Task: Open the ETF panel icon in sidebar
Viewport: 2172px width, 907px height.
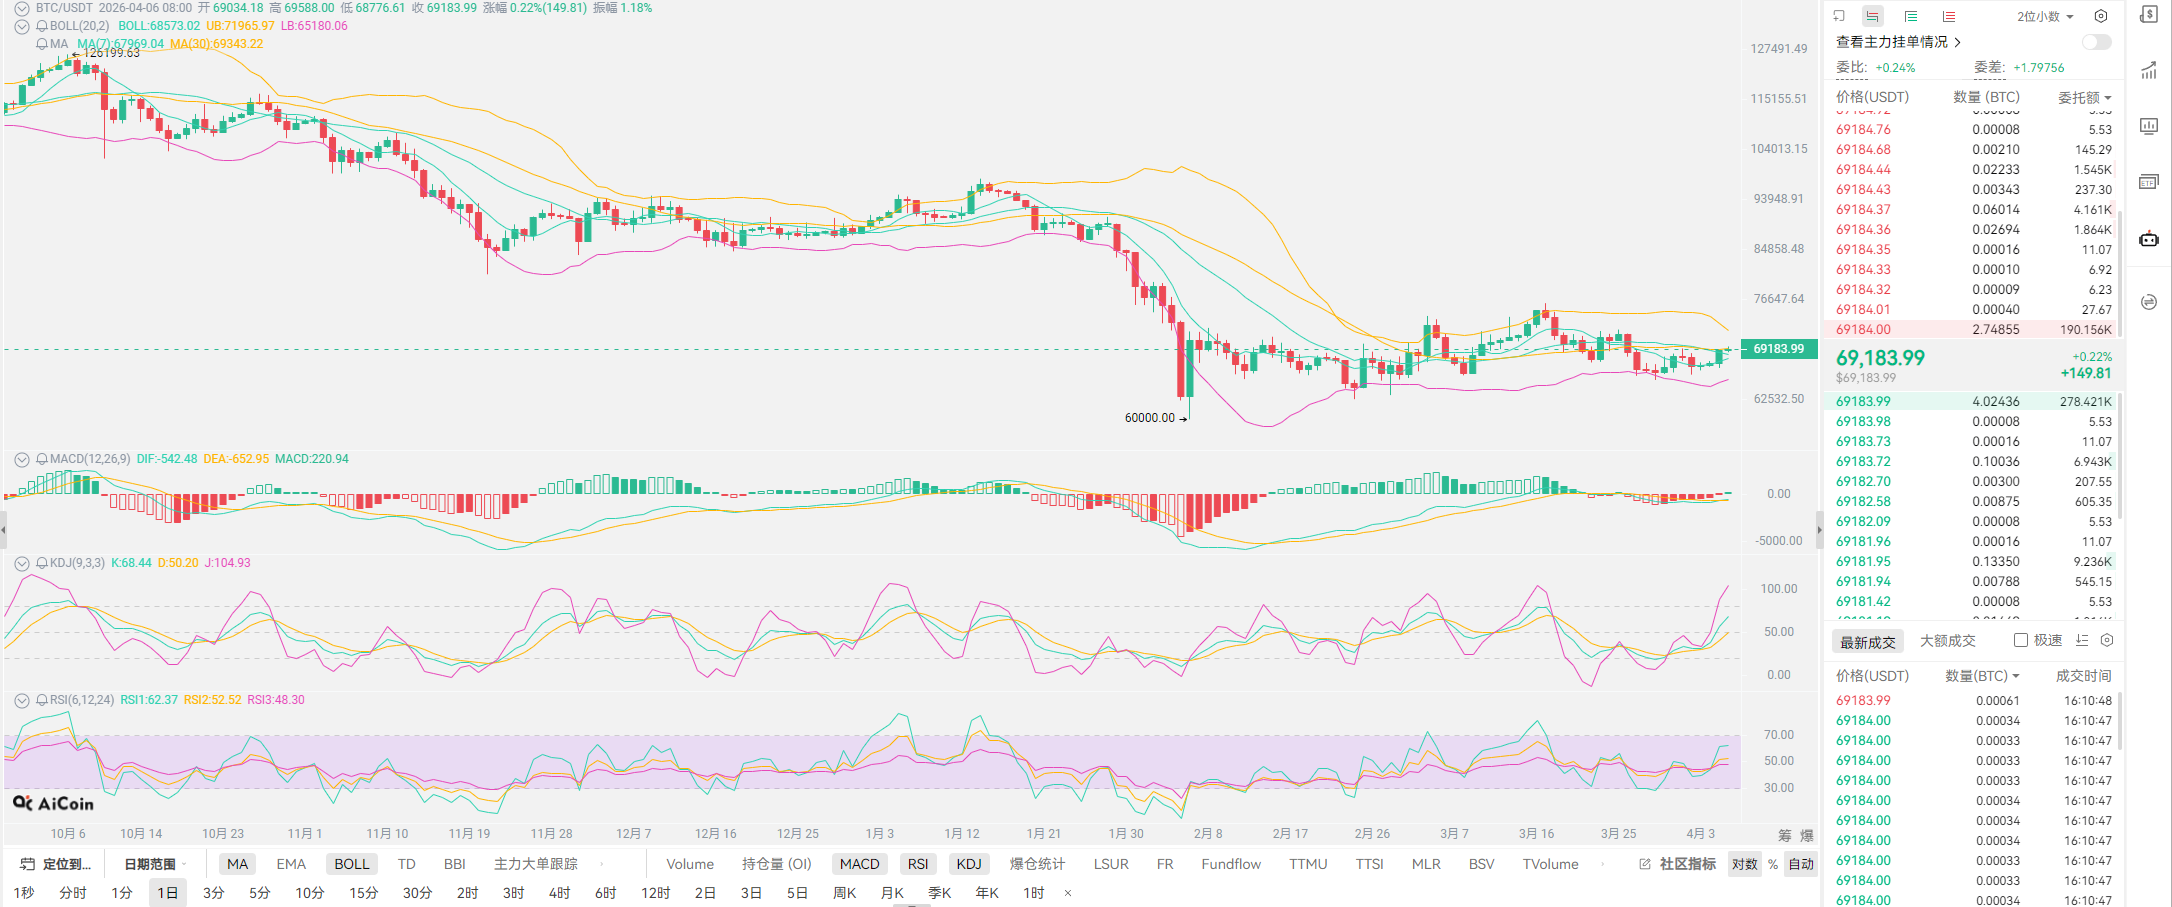Action: (2148, 181)
